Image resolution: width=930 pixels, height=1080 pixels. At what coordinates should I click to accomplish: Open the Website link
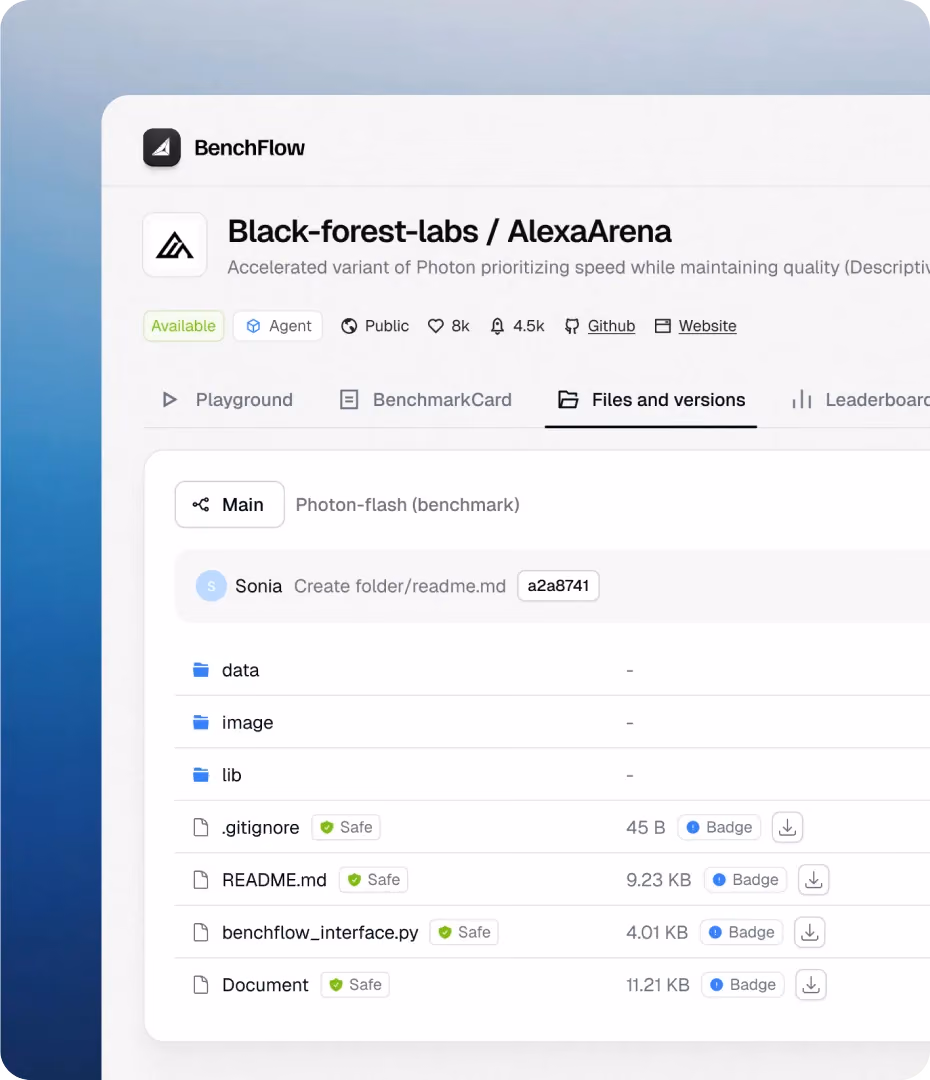pos(707,326)
